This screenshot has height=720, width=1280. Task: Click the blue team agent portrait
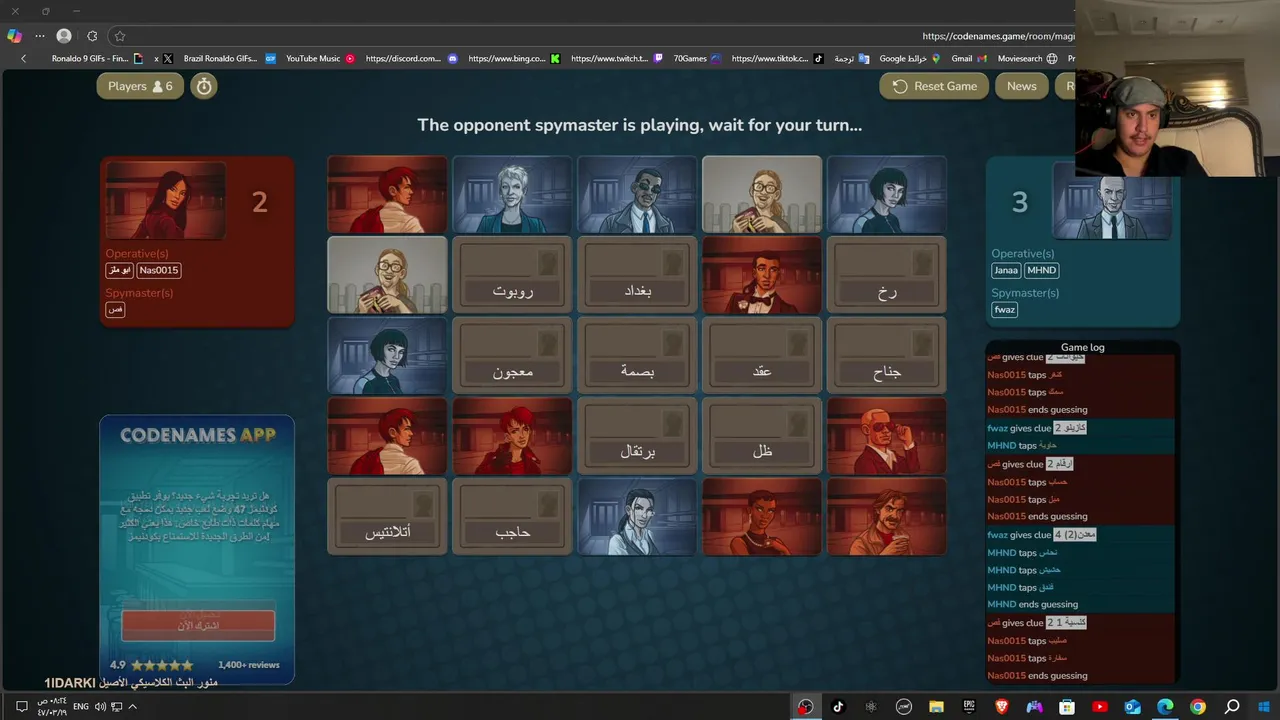pyautogui.click(x=1111, y=200)
